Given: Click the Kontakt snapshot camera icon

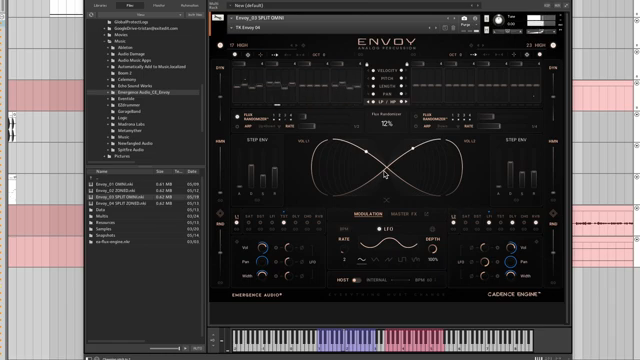Looking at the screenshot, I should [x=464, y=18].
